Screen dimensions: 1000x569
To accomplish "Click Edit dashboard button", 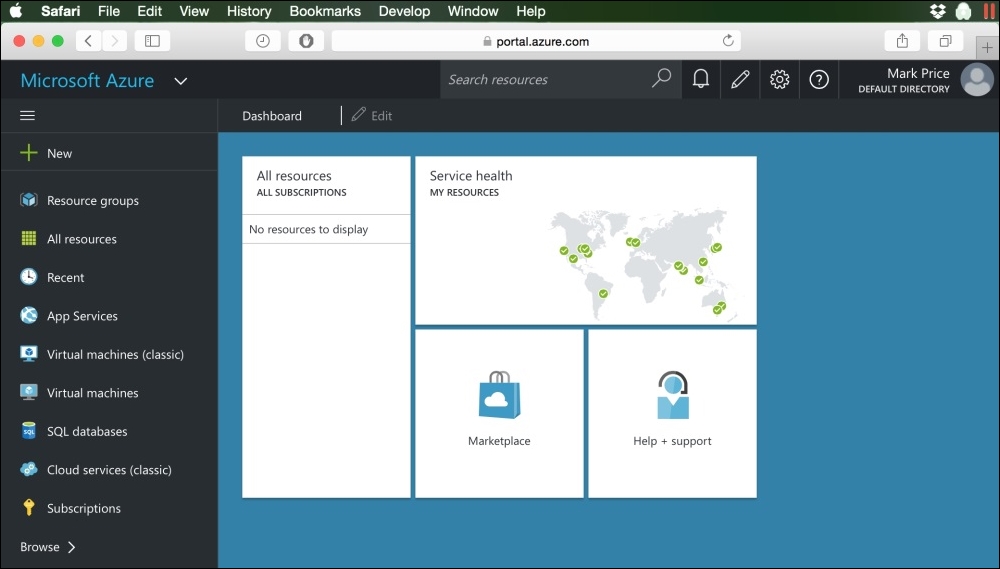I will click(372, 115).
